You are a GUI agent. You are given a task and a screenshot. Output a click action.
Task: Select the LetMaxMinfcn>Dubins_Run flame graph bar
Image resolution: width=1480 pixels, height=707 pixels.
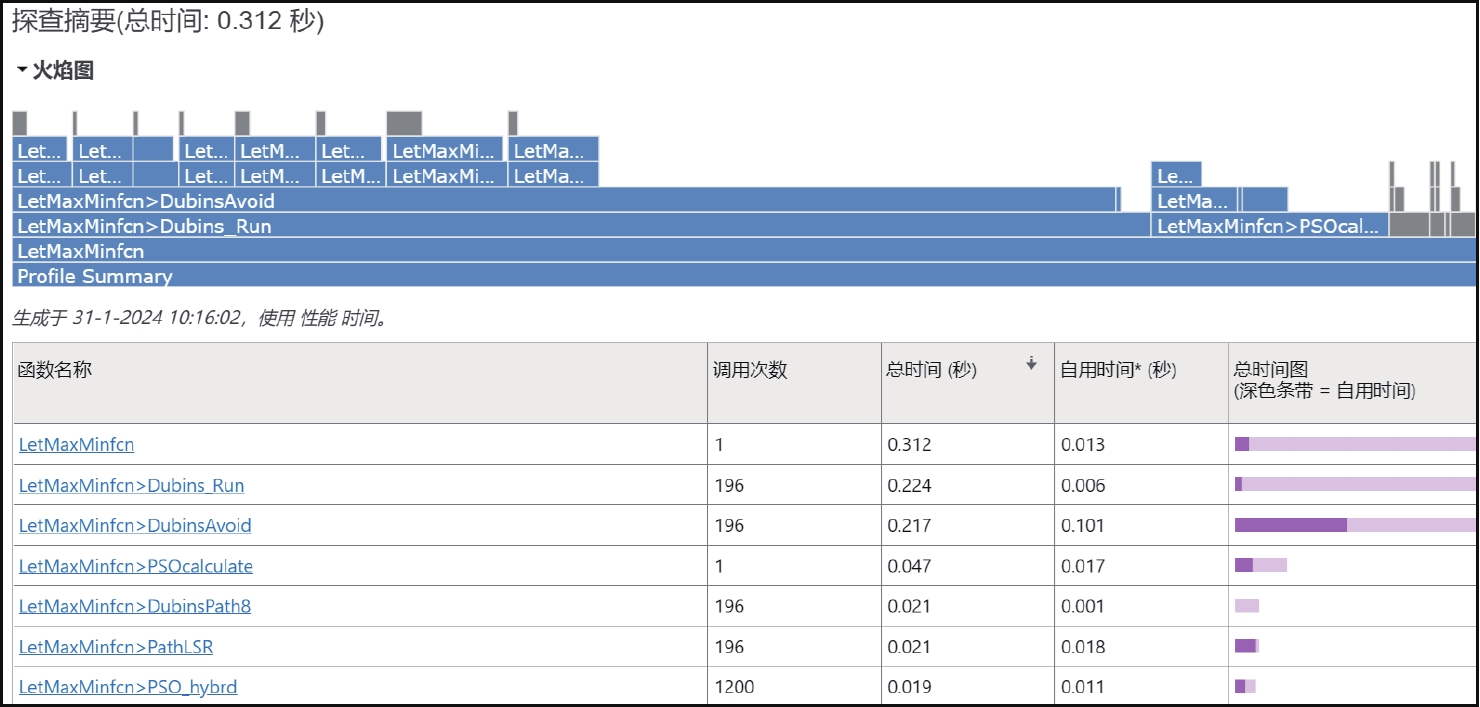[580, 226]
